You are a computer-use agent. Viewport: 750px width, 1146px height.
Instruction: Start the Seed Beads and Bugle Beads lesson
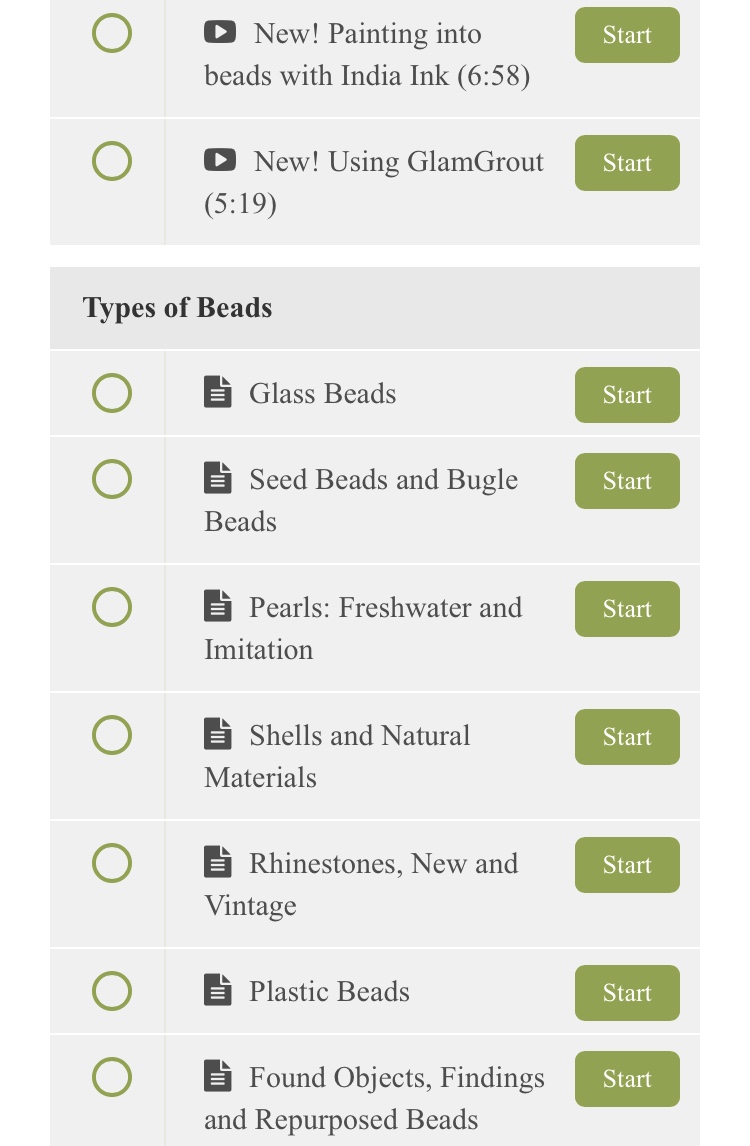(x=627, y=481)
